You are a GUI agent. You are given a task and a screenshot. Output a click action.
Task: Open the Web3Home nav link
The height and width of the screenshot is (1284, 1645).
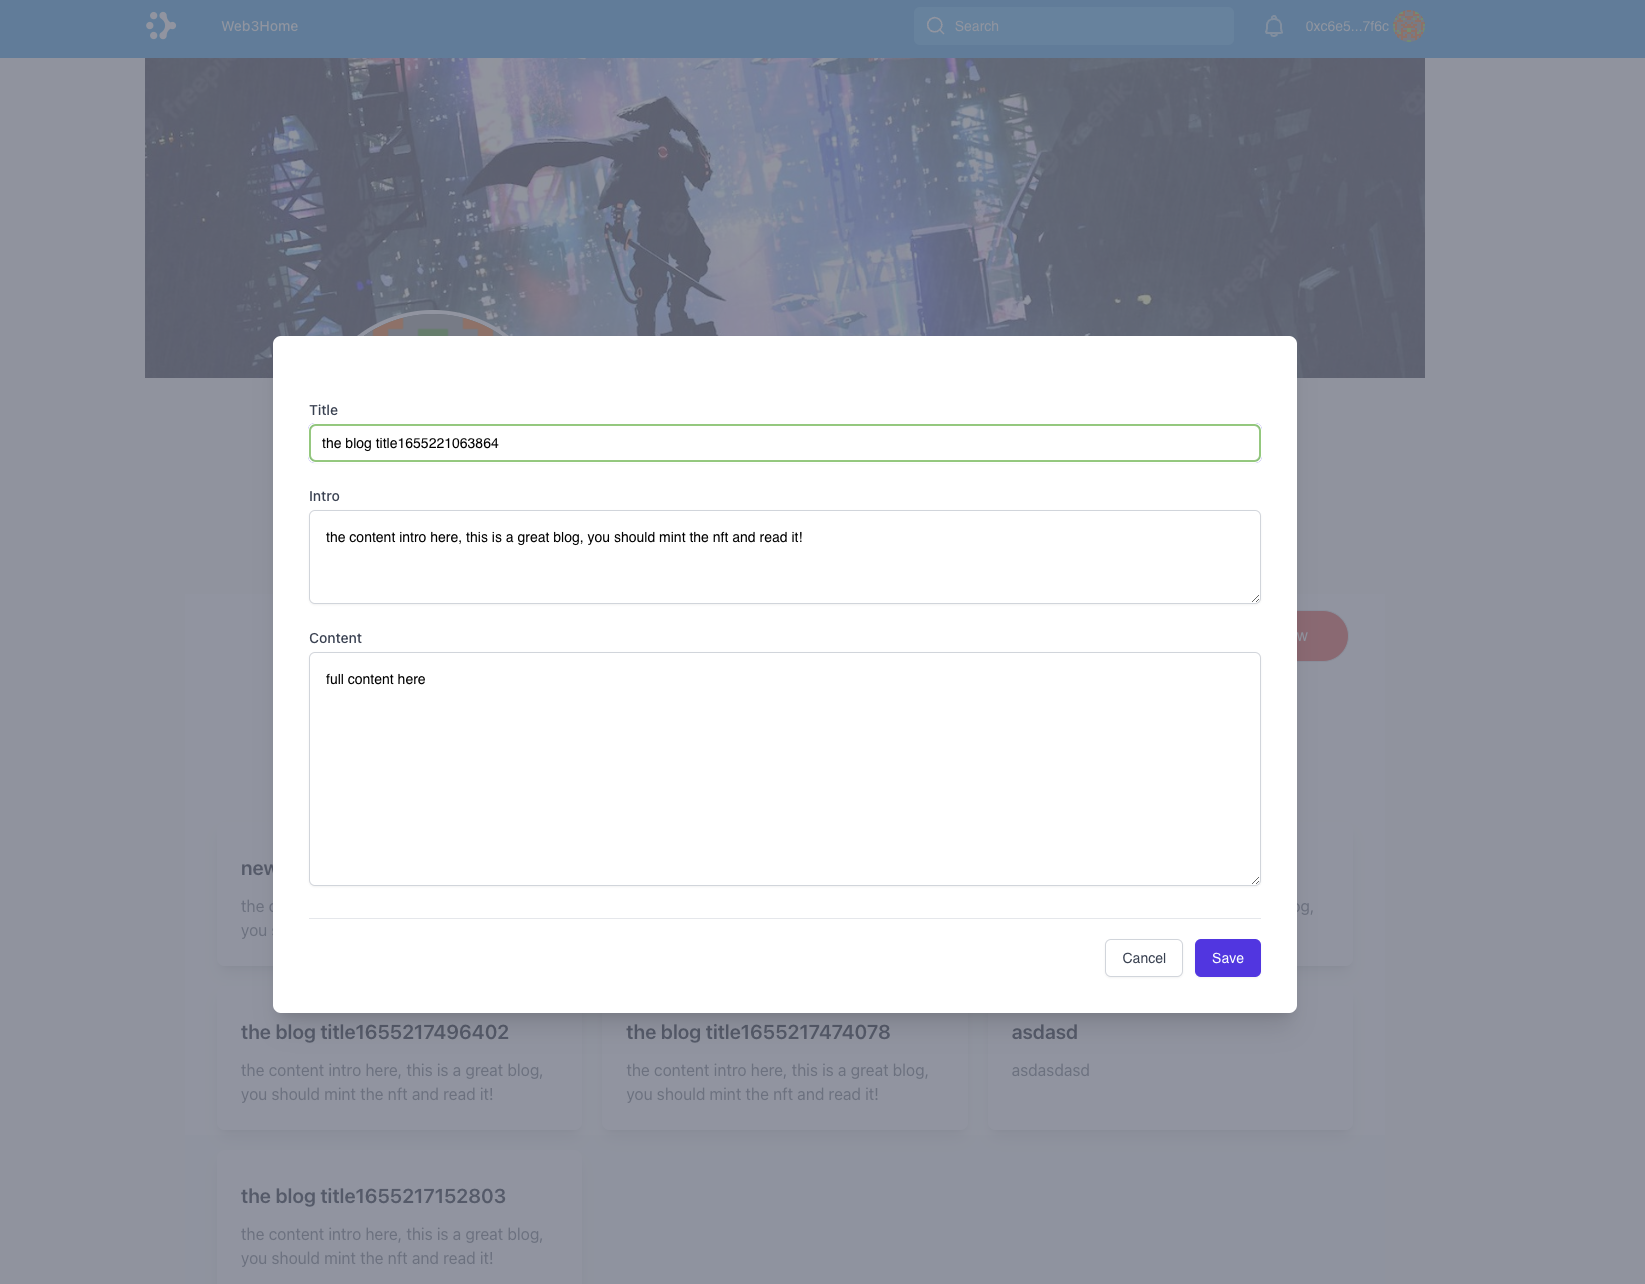pos(260,26)
